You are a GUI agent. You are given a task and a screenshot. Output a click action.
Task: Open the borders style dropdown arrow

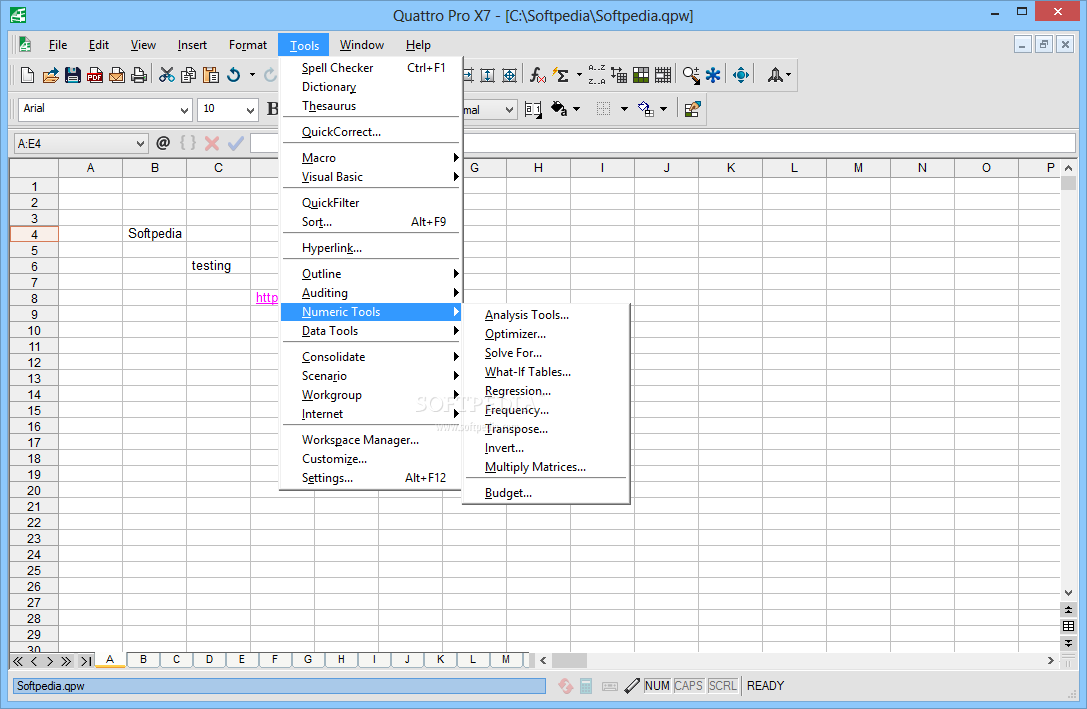coord(624,109)
